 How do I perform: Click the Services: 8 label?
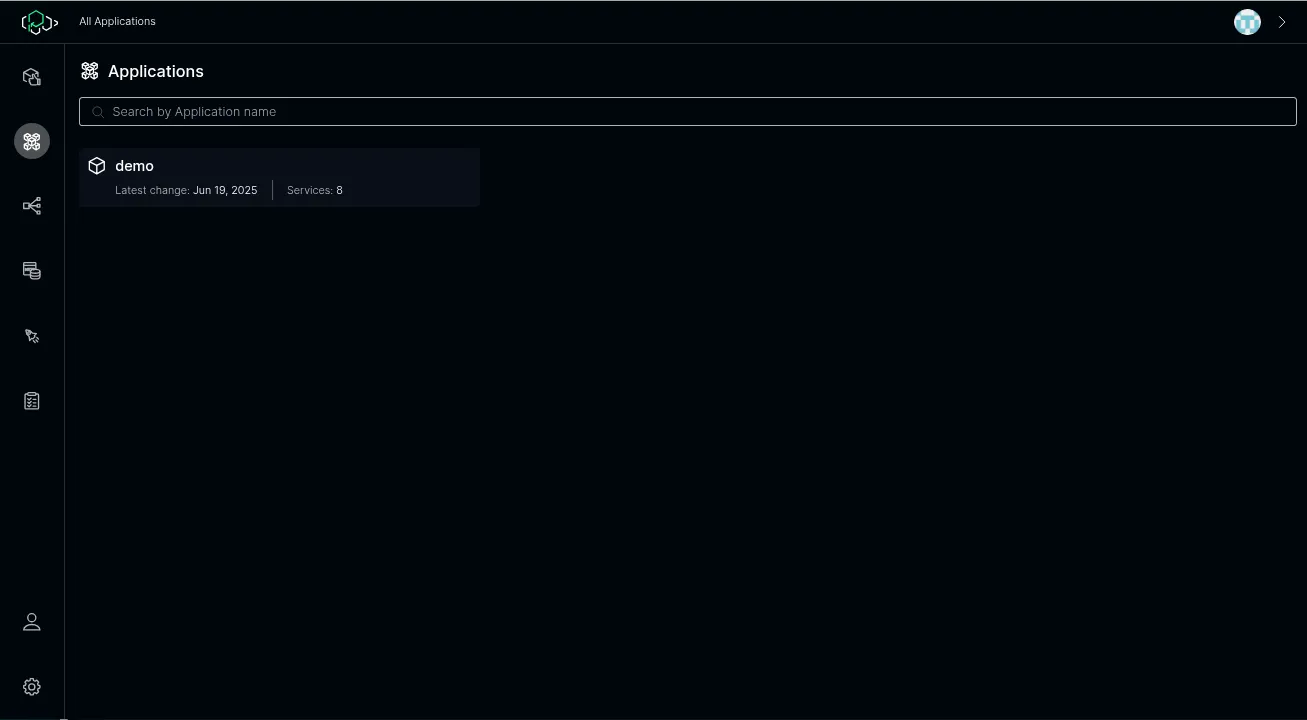point(315,190)
